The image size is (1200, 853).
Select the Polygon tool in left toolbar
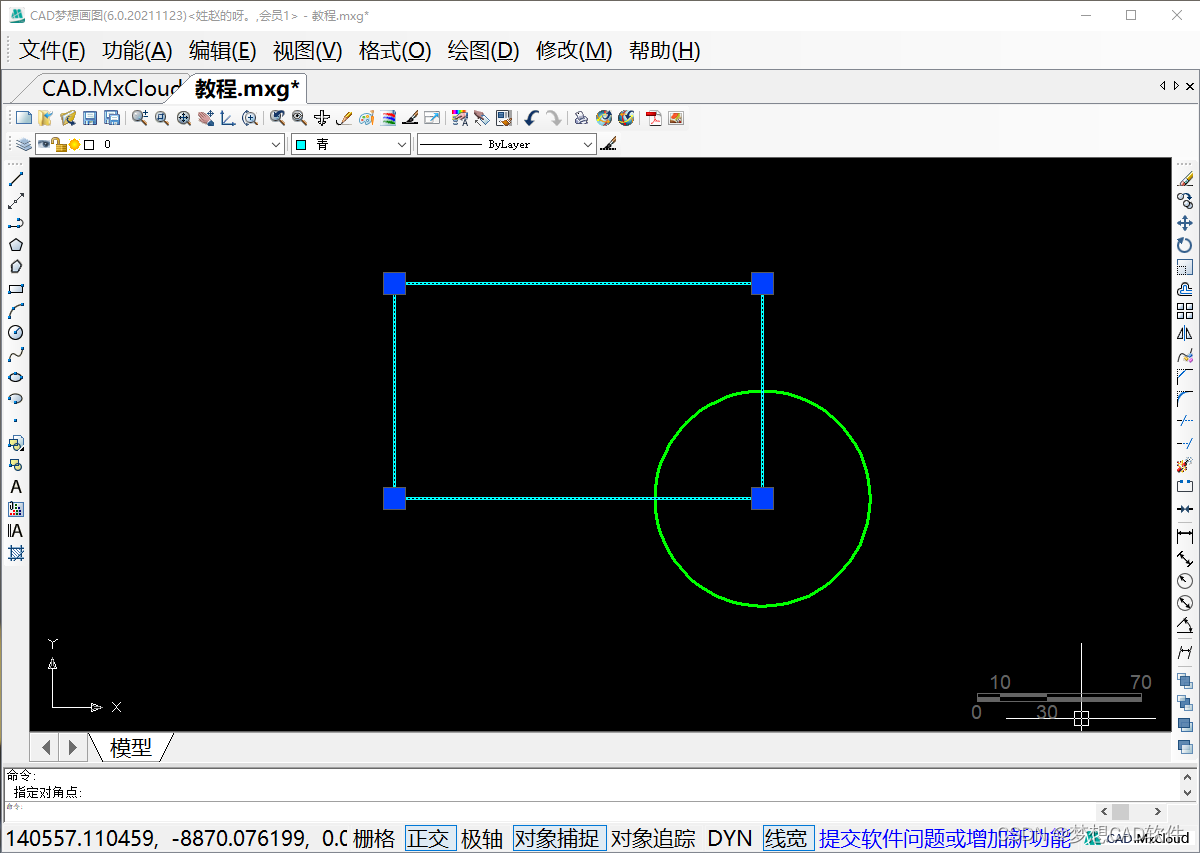click(16, 245)
